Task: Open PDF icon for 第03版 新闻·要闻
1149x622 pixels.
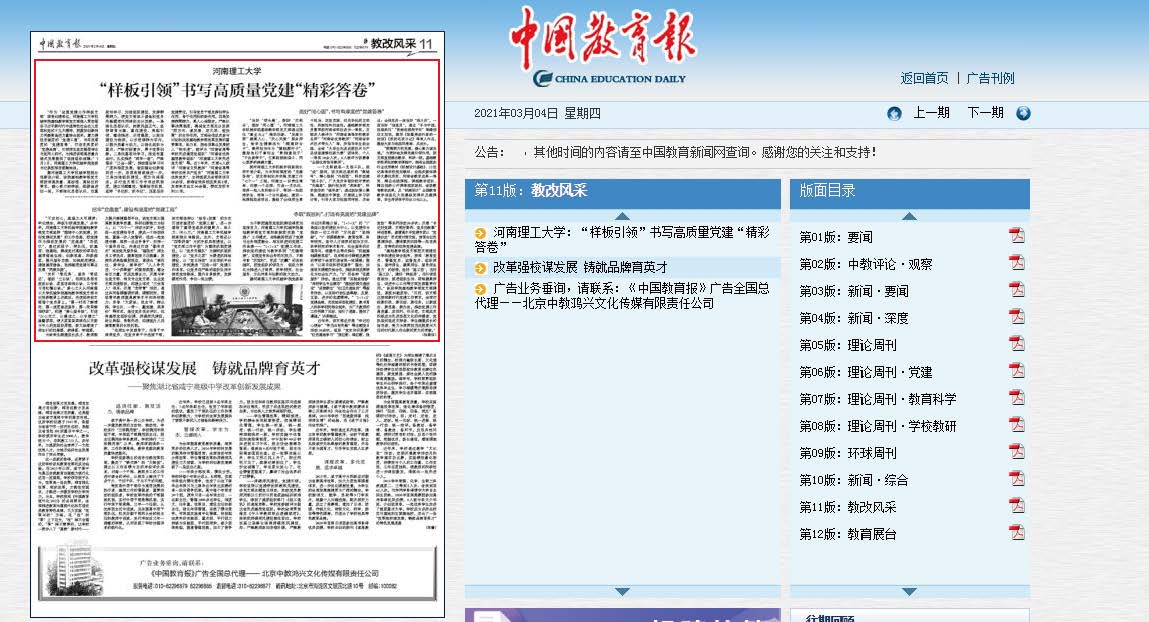Action: coord(1016,290)
